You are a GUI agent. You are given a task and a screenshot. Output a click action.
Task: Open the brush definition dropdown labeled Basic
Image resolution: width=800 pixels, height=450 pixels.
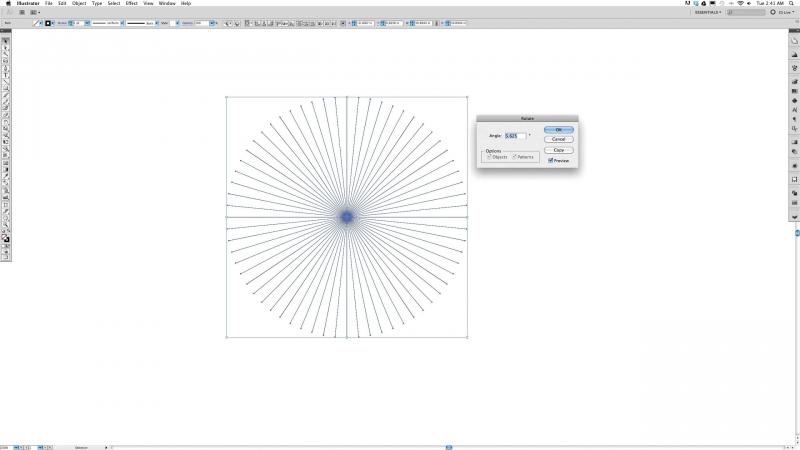pyautogui.click(x=158, y=23)
